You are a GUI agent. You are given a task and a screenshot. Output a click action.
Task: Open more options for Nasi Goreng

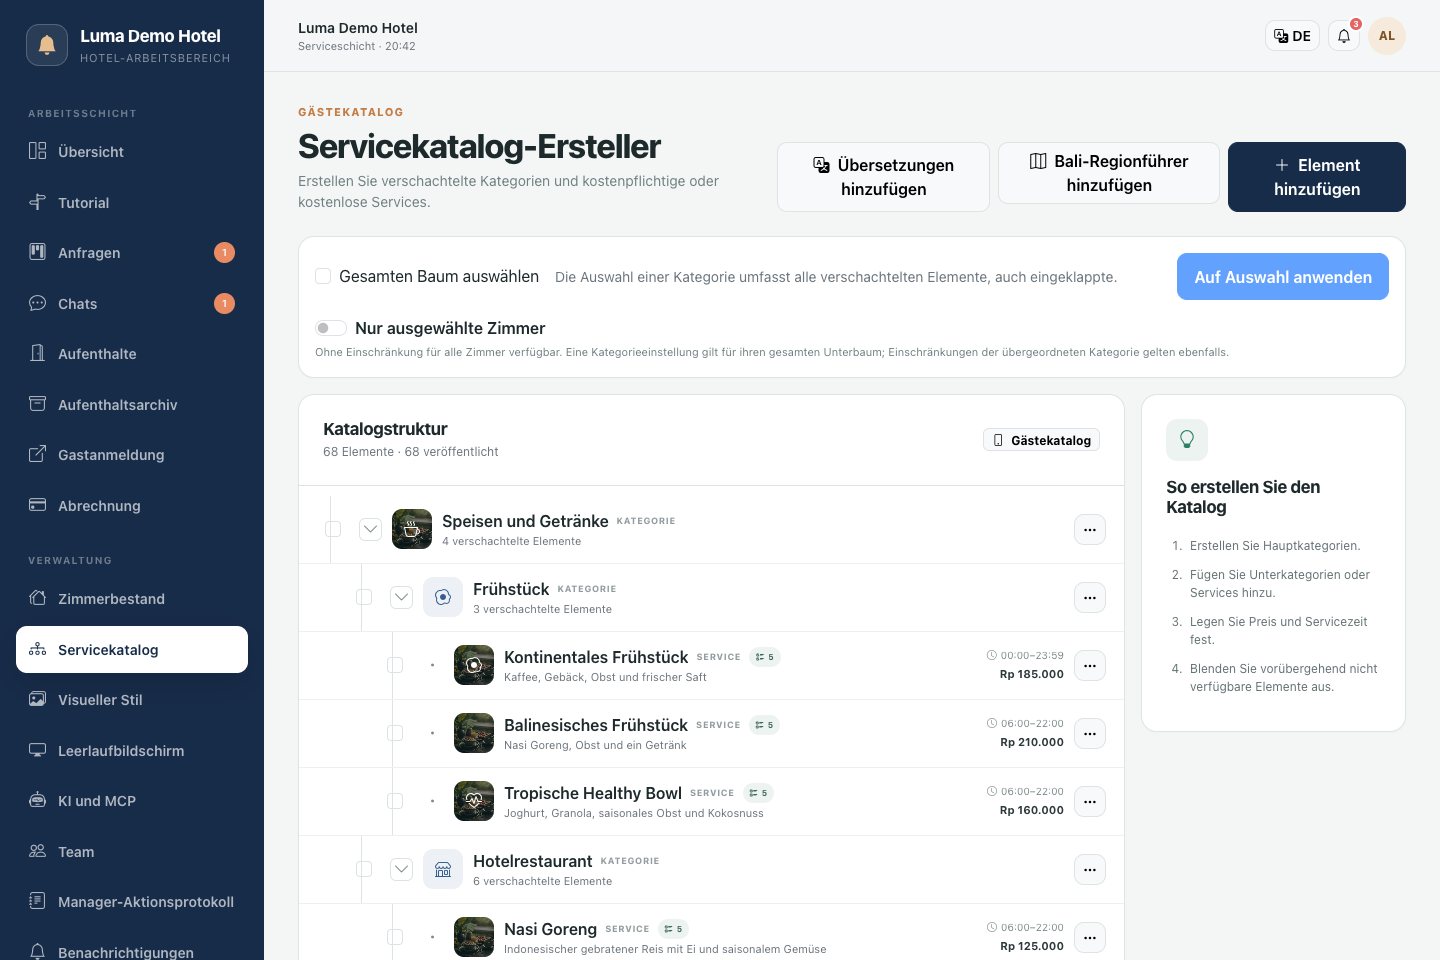pyautogui.click(x=1090, y=938)
